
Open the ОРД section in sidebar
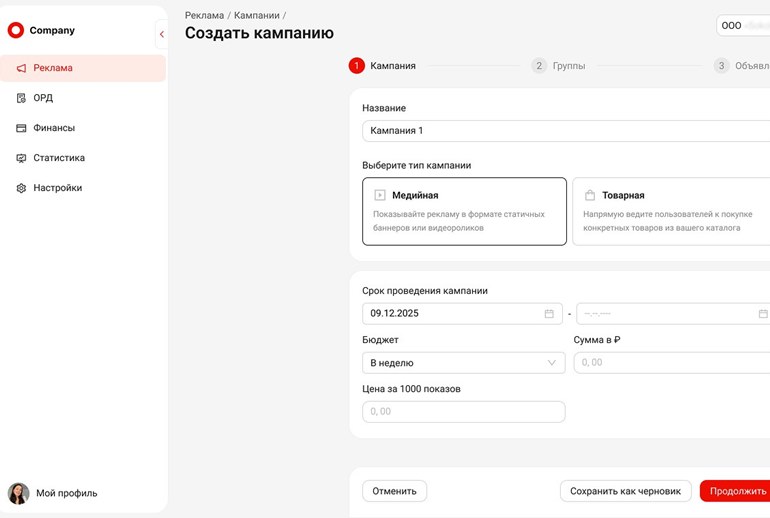pos(43,98)
